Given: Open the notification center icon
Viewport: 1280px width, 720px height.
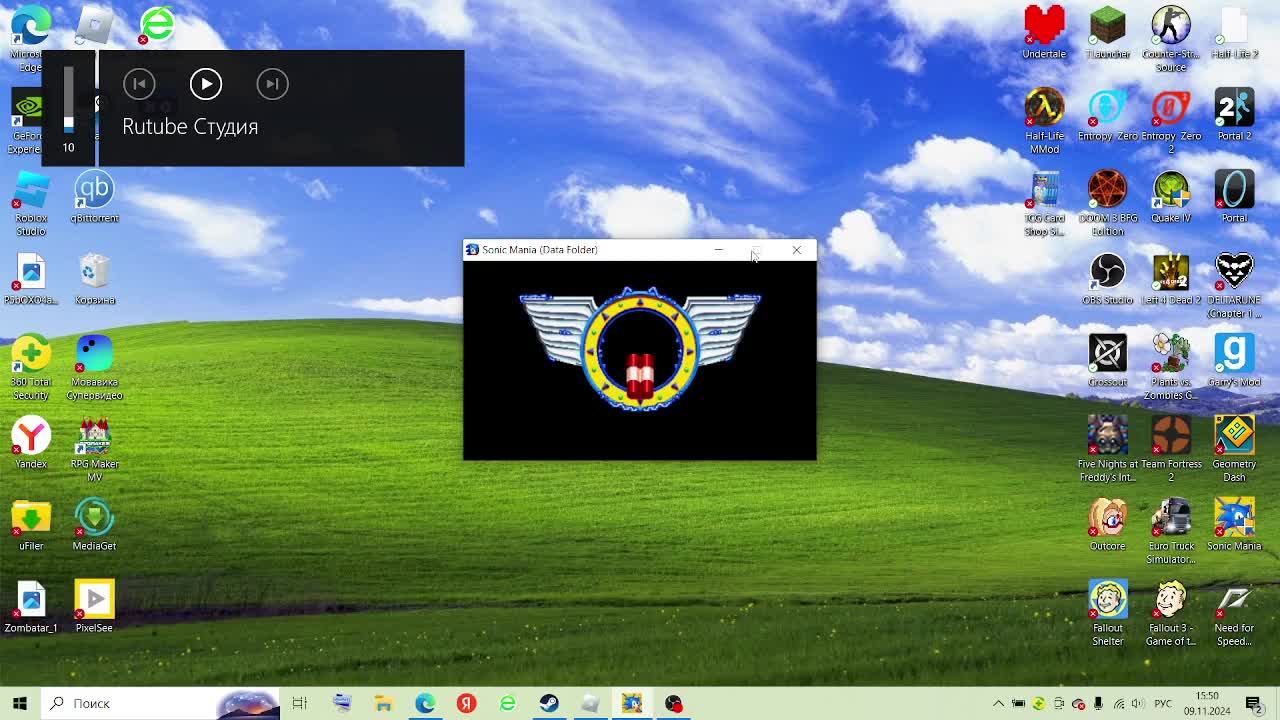Looking at the screenshot, I should [x=1254, y=704].
